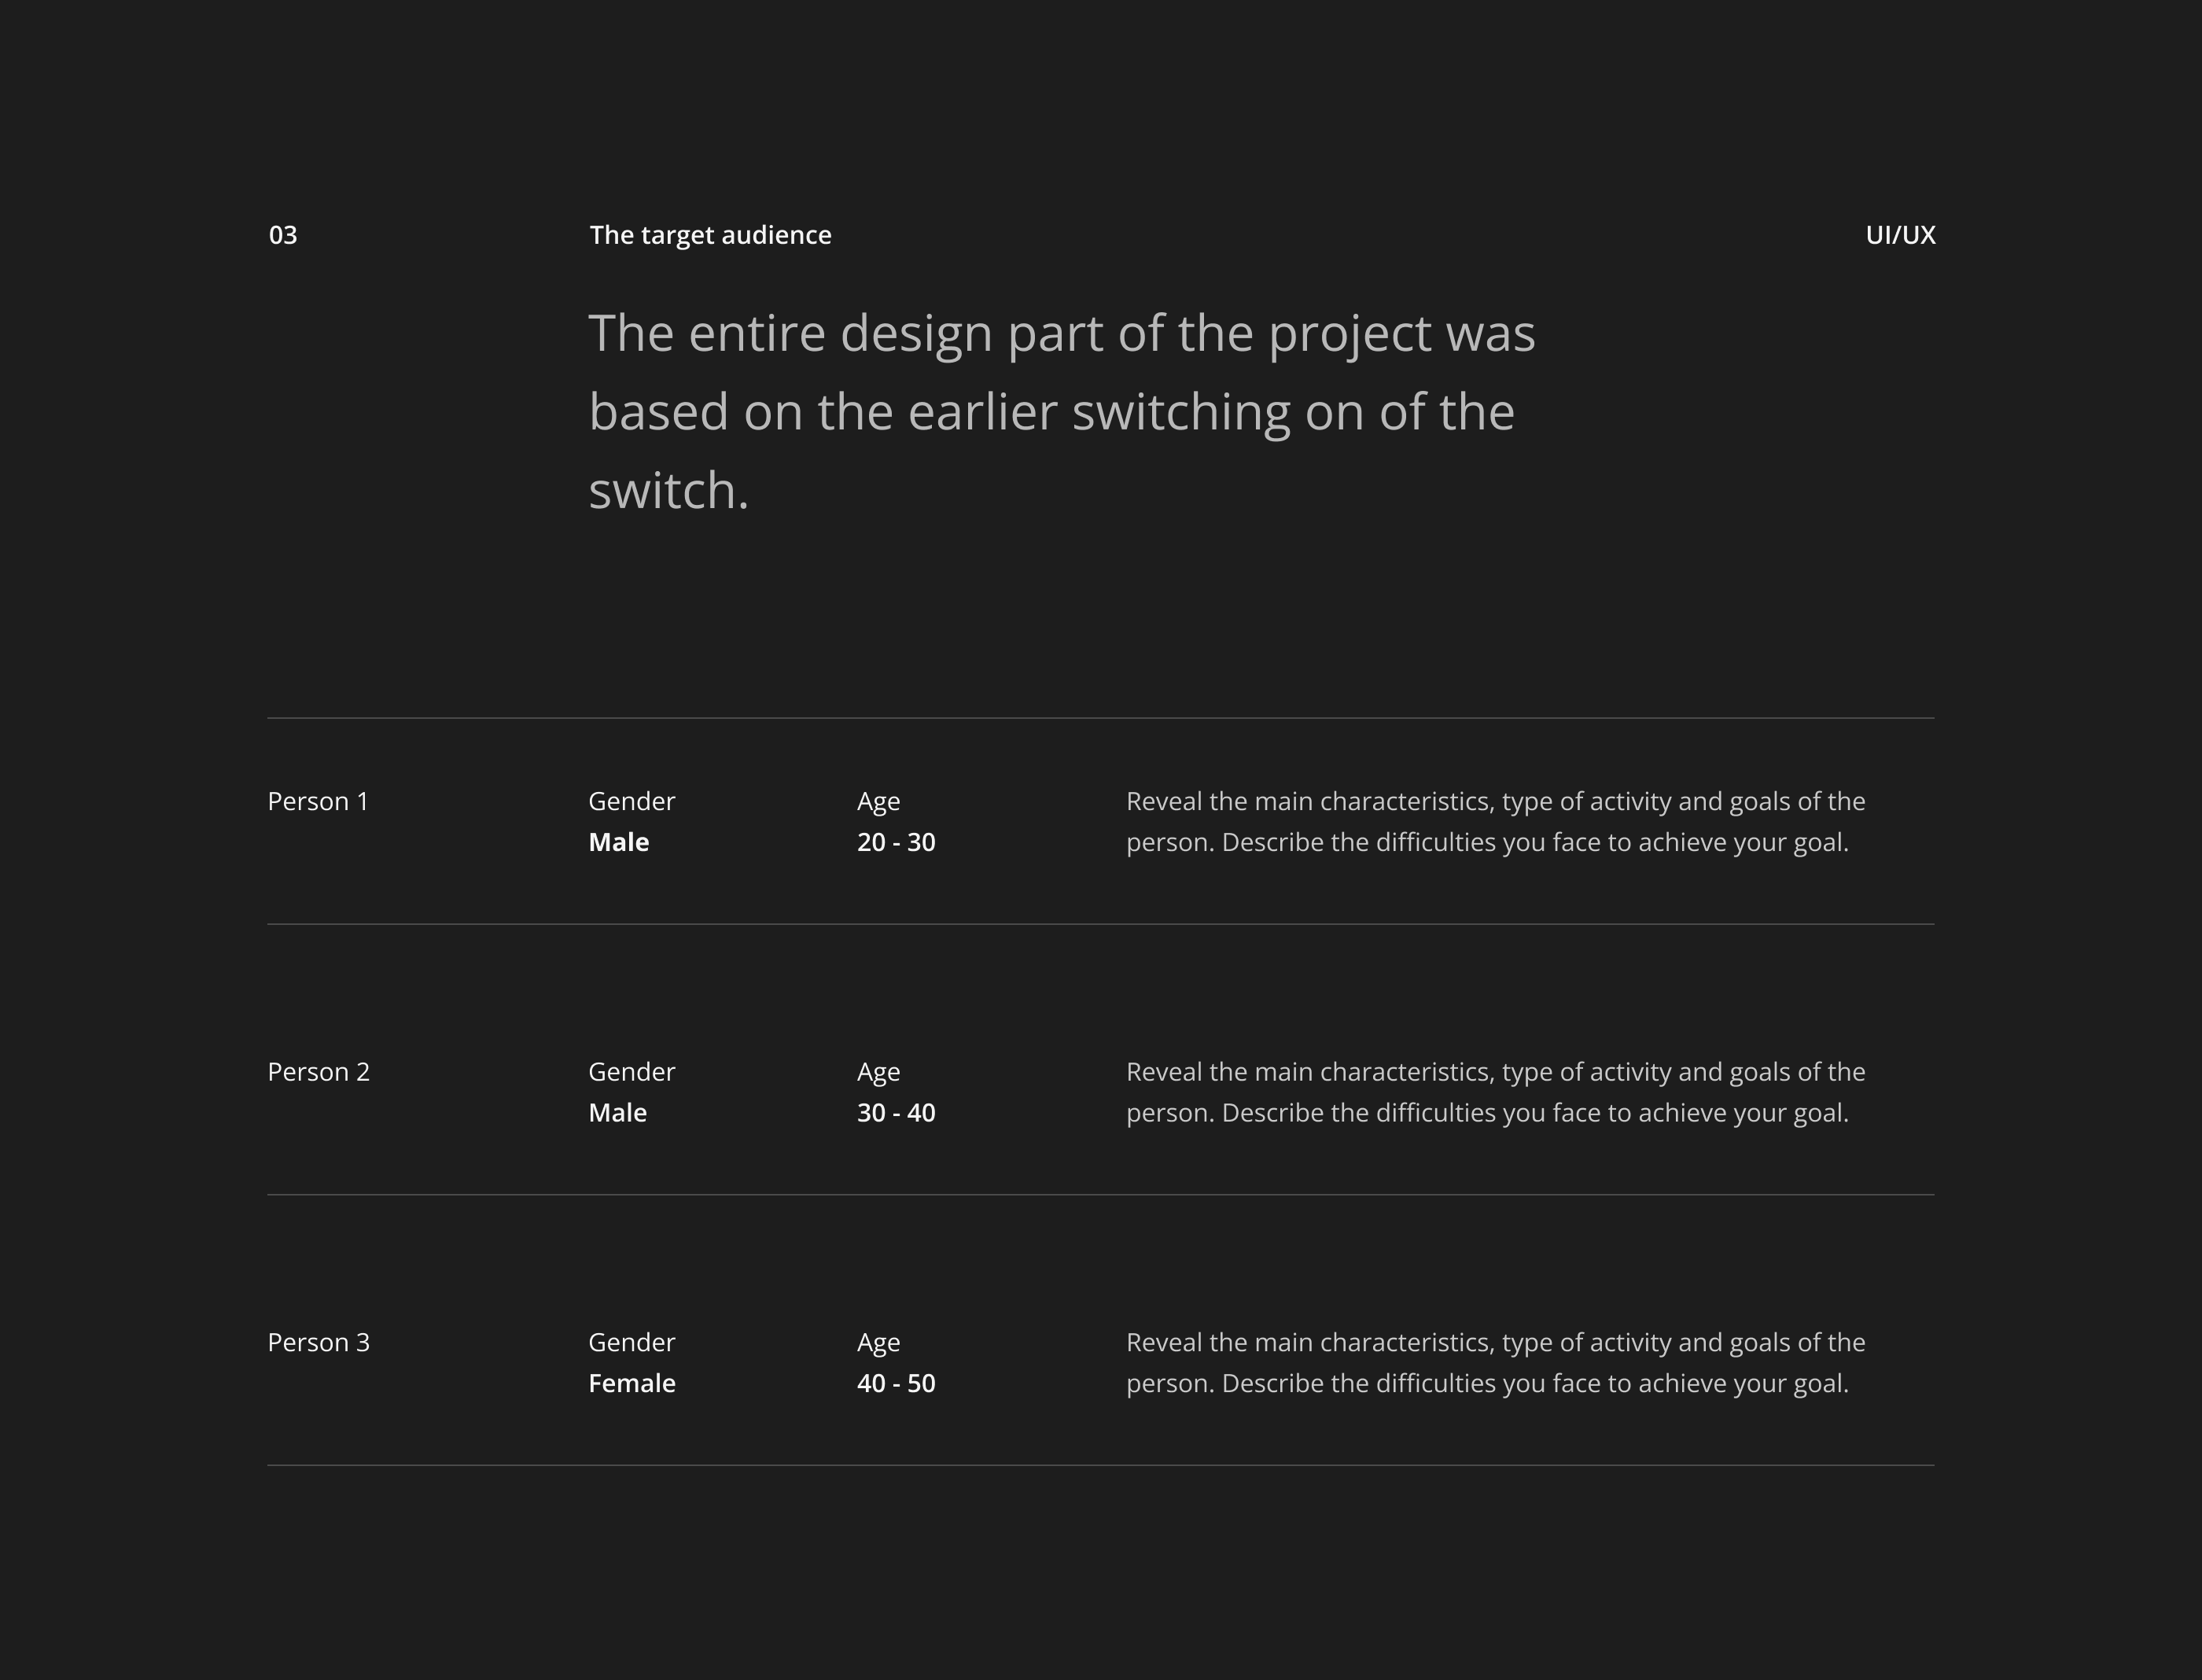This screenshot has height=1680, width=2202.
Task: Click Person 2's 'Male' gender value
Action: click(617, 1113)
